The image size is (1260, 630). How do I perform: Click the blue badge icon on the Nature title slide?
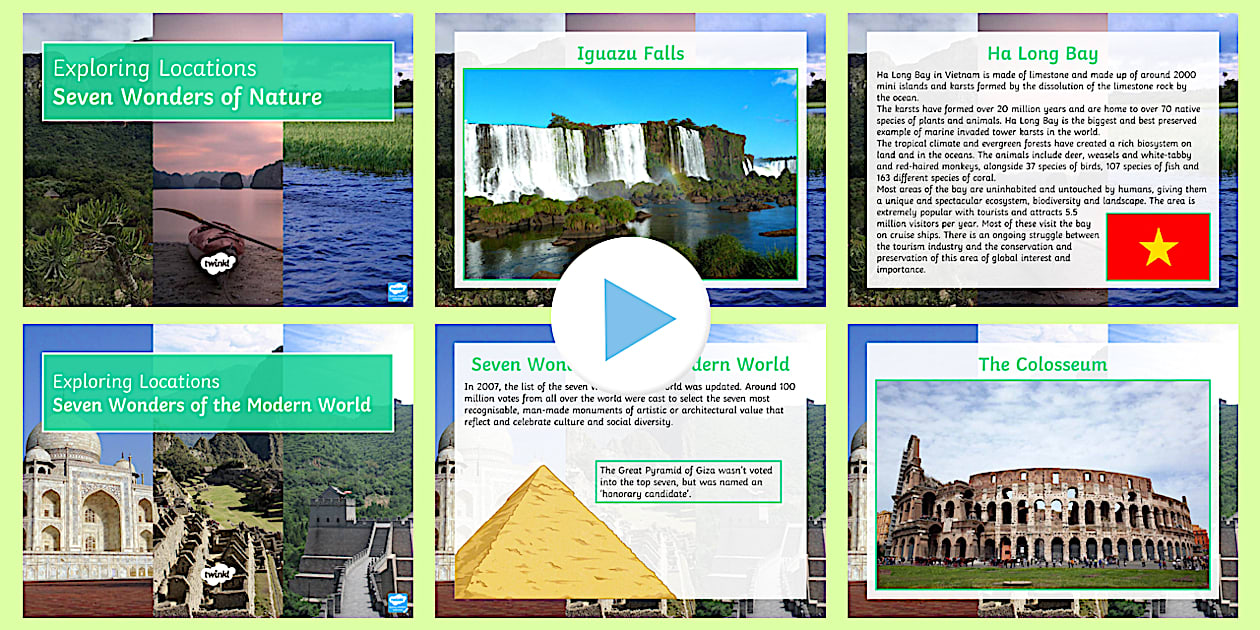398,292
